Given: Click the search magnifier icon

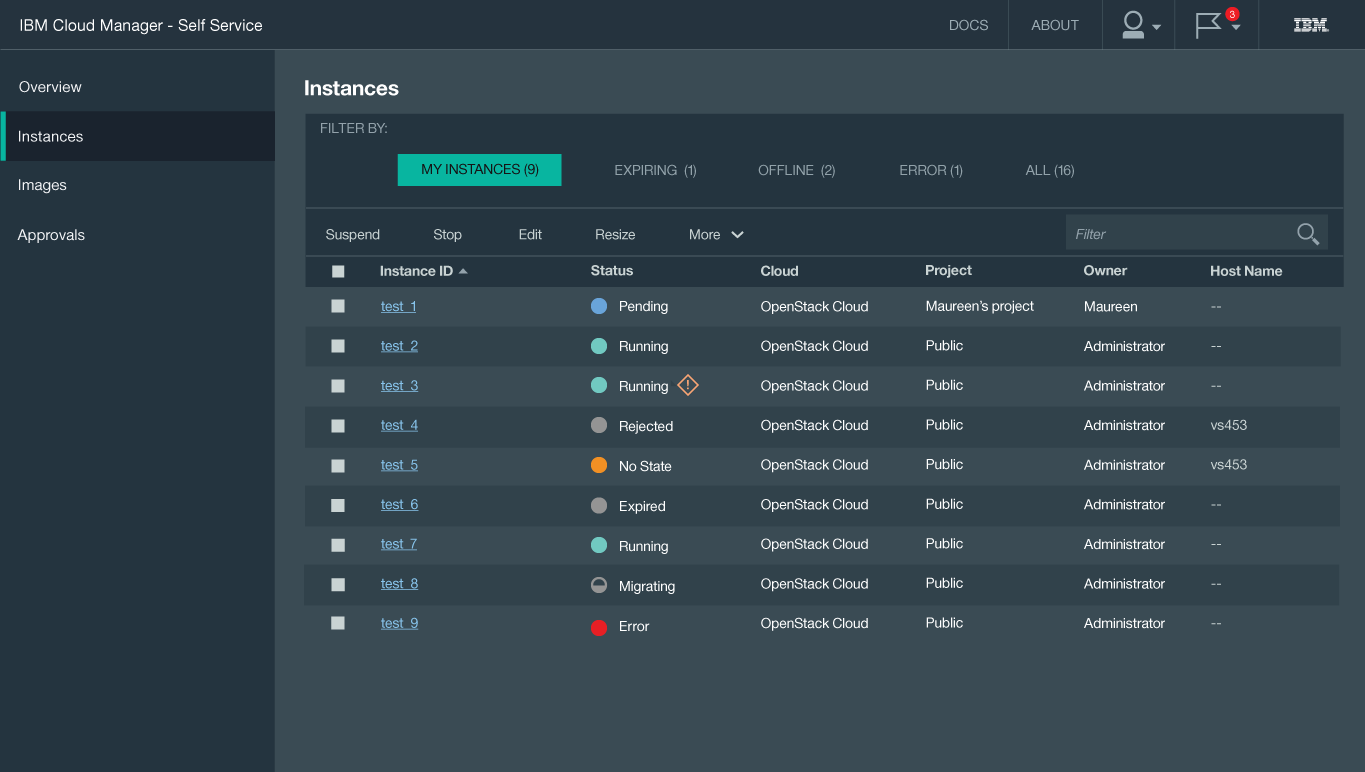Looking at the screenshot, I should tap(1307, 234).
